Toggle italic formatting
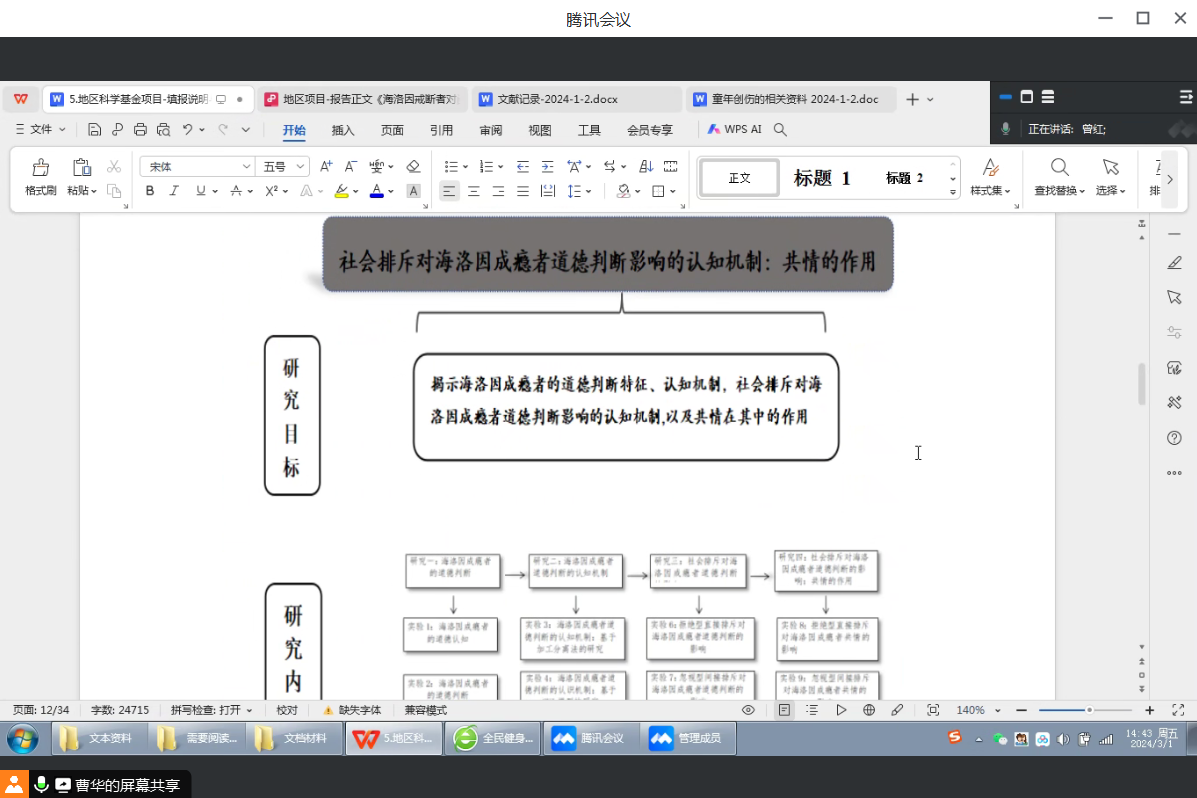1197x798 pixels. 174,191
